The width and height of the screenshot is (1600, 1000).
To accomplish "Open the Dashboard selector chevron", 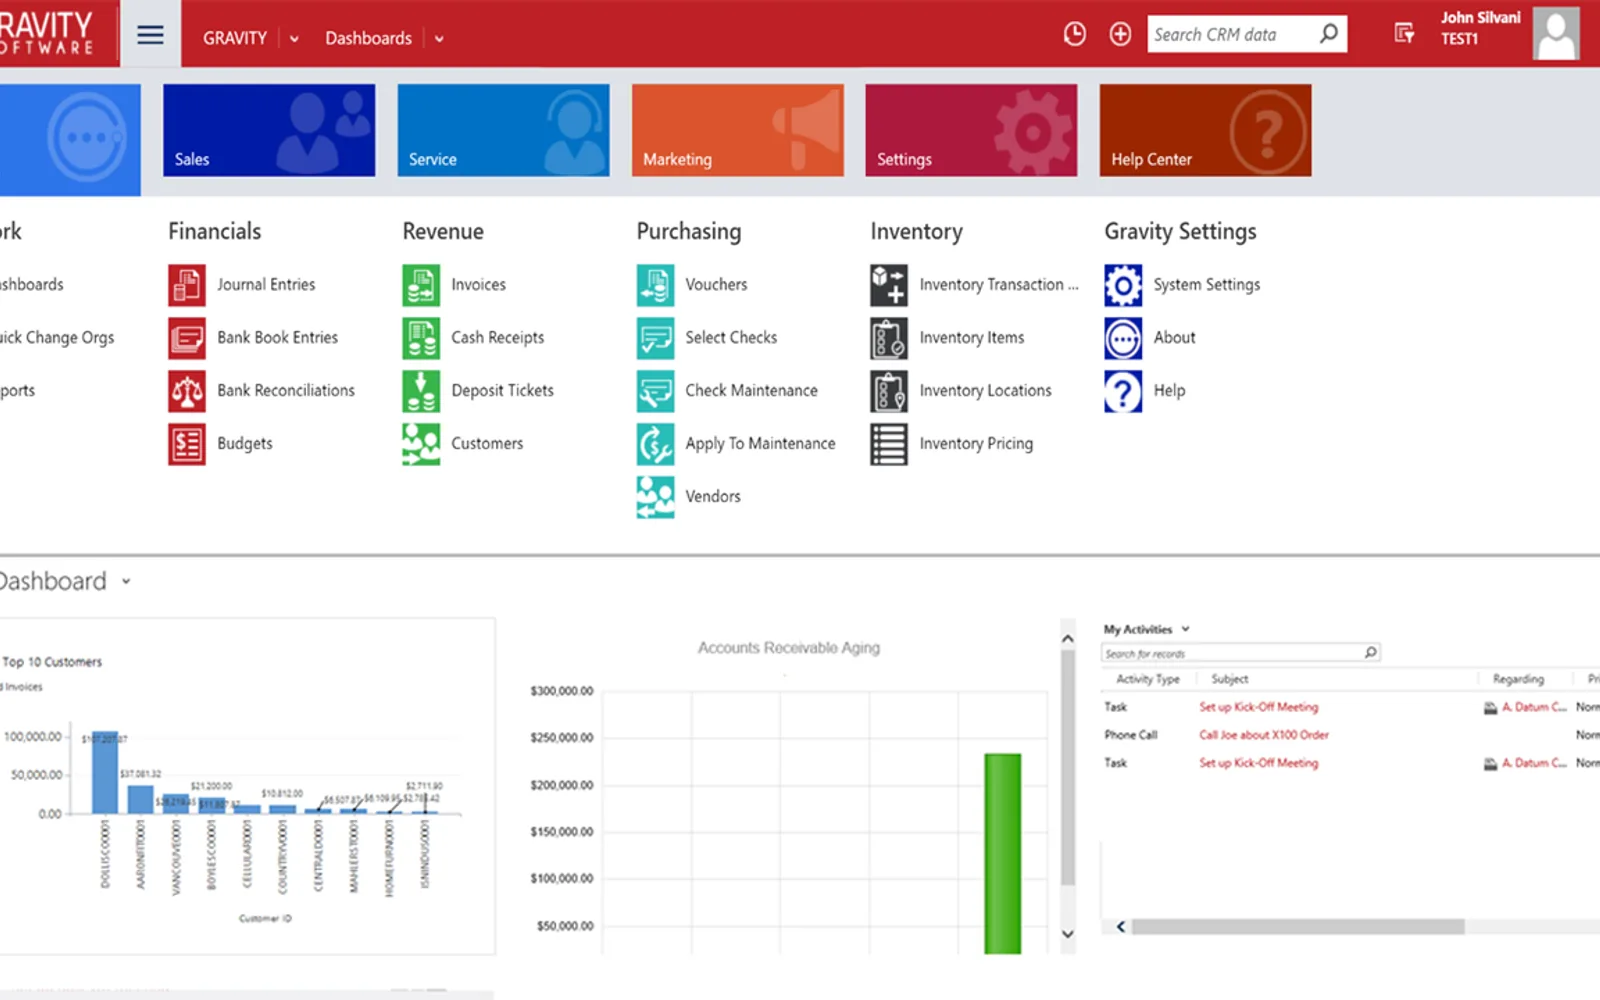I will pos(126,581).
